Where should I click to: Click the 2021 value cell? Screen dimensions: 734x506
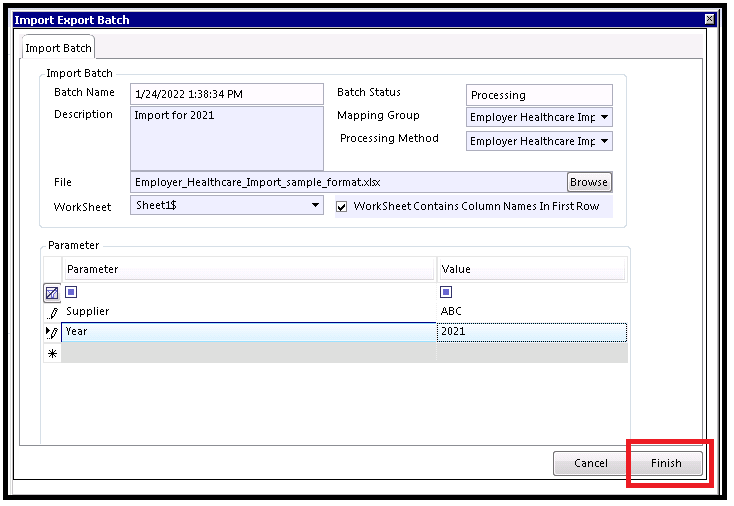[532, 332]
